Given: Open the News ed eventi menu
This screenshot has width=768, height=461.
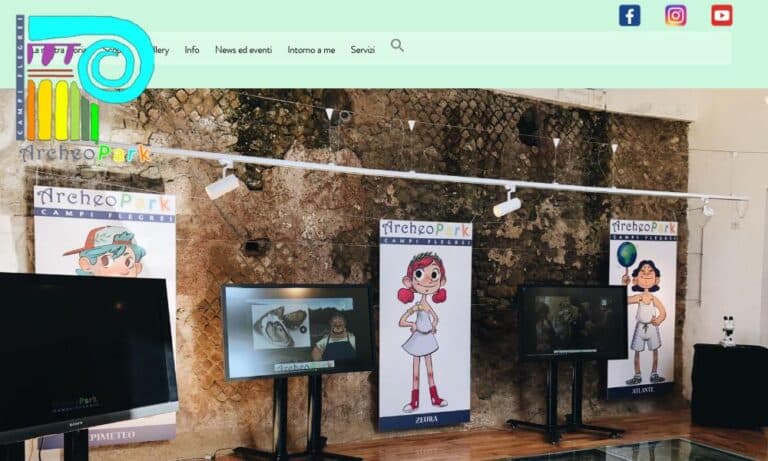Looking at the screenshot, I should coord(243,50).
